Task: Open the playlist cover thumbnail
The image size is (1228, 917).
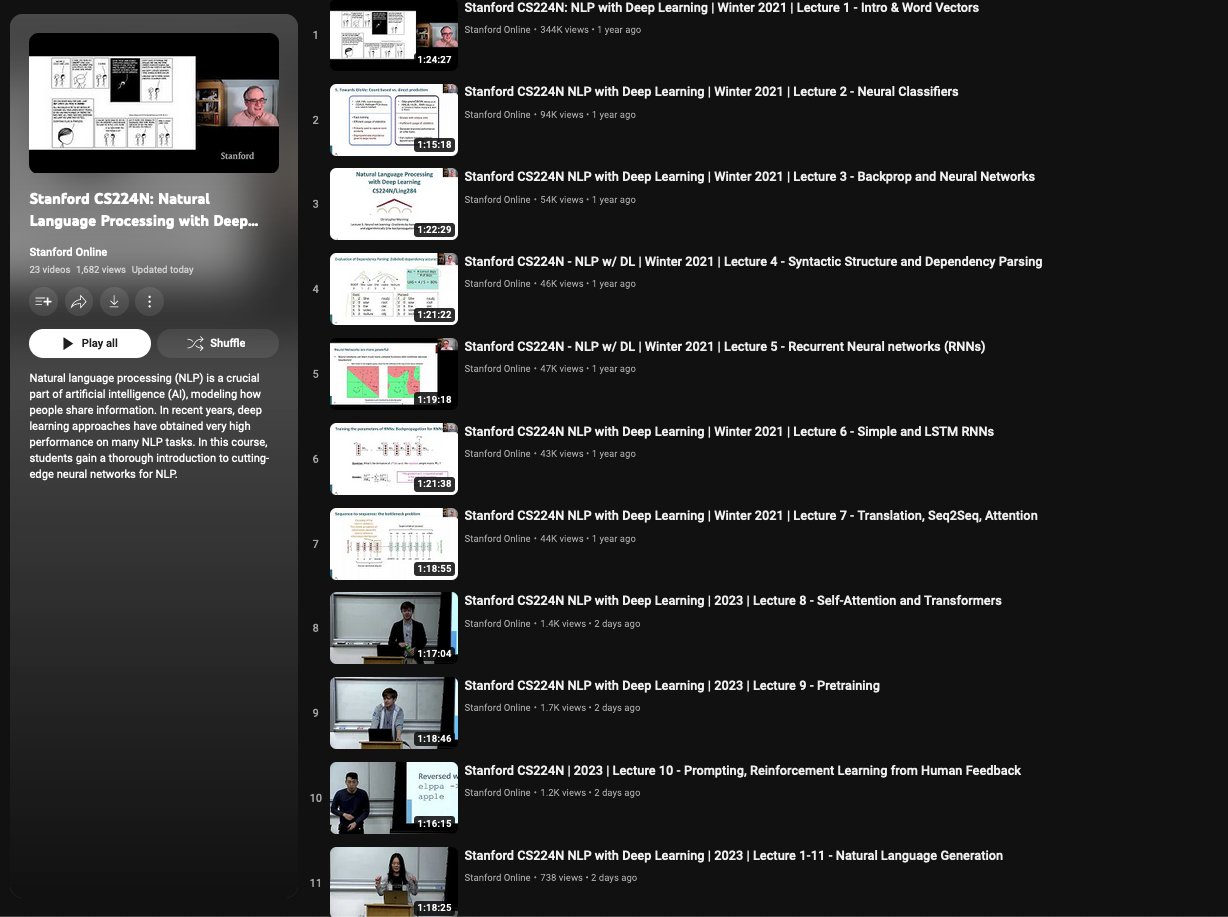Action: point(154,103)
